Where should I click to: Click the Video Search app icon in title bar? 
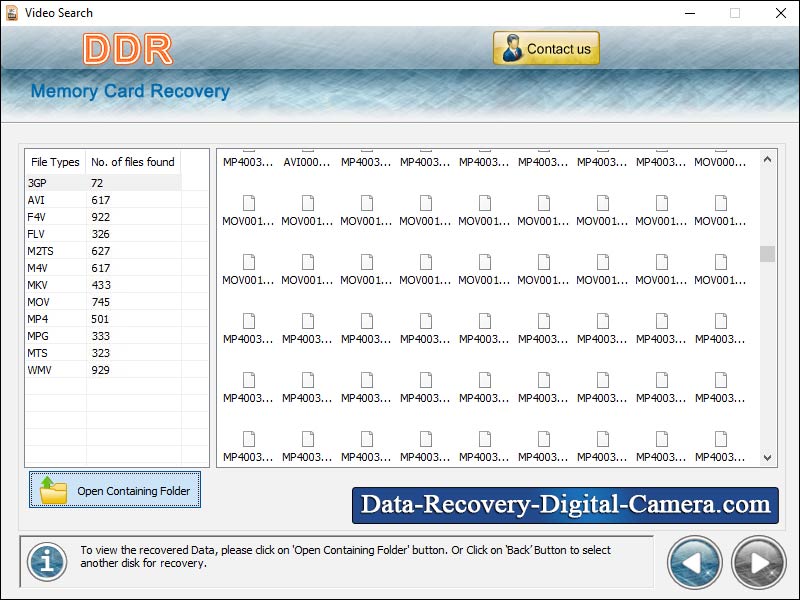point(12,13)
